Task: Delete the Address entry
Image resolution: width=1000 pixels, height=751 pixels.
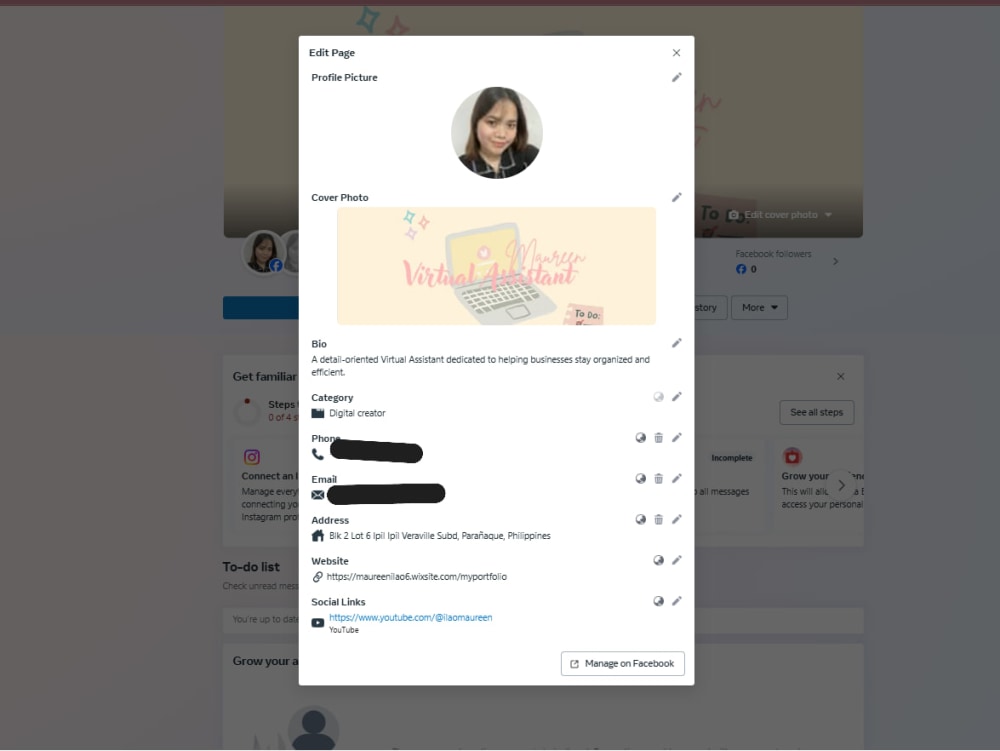Action: [658, 519]
